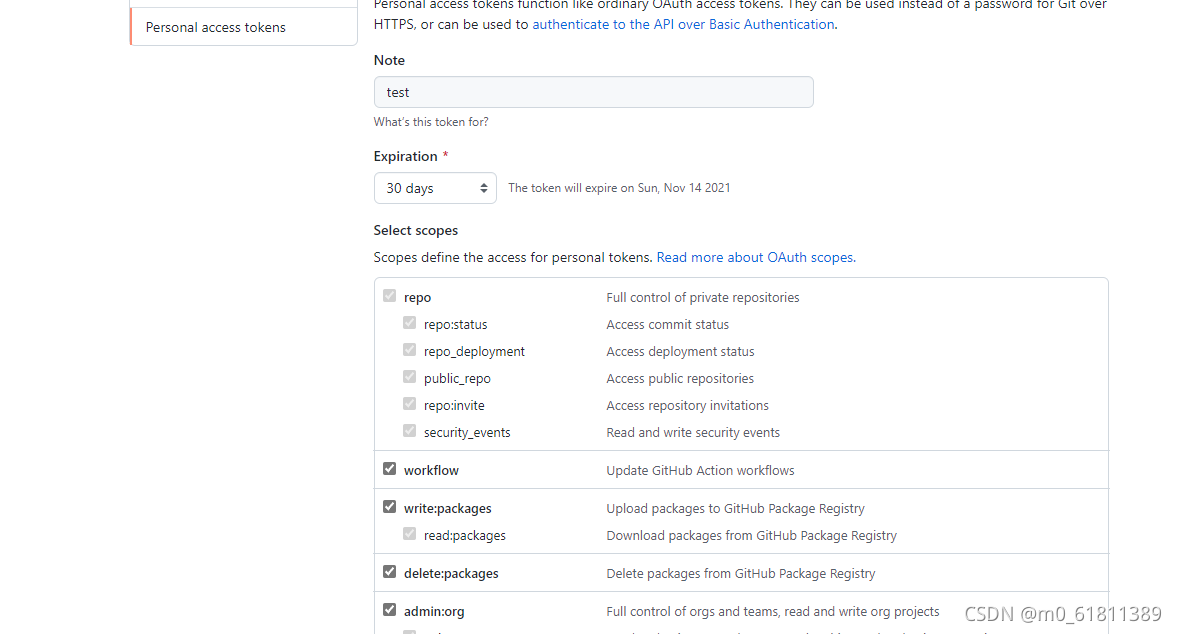Click the 'Access public repositories' description
Image resolution: width=1177 pixels, height=634 pixels.
coord(680,379)
